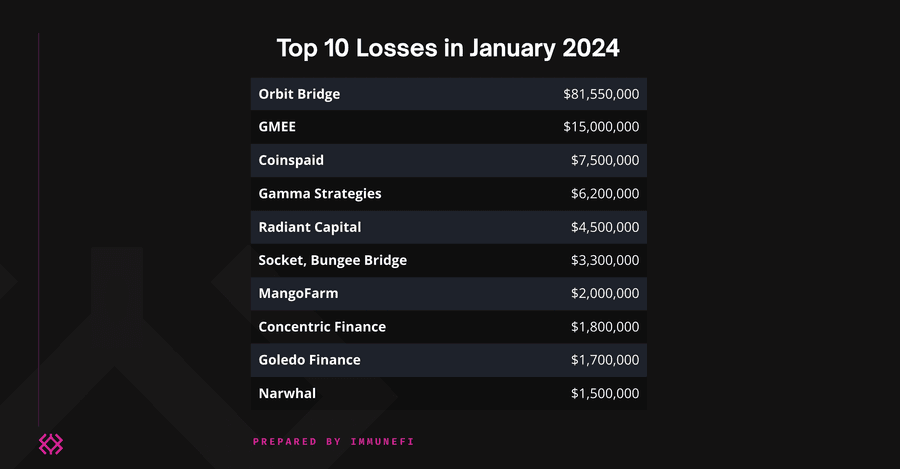The height and width of the screenshot is (469, 900).
Task: Click the pink Immunefi logo icon
Action: [x=50, y=444]
